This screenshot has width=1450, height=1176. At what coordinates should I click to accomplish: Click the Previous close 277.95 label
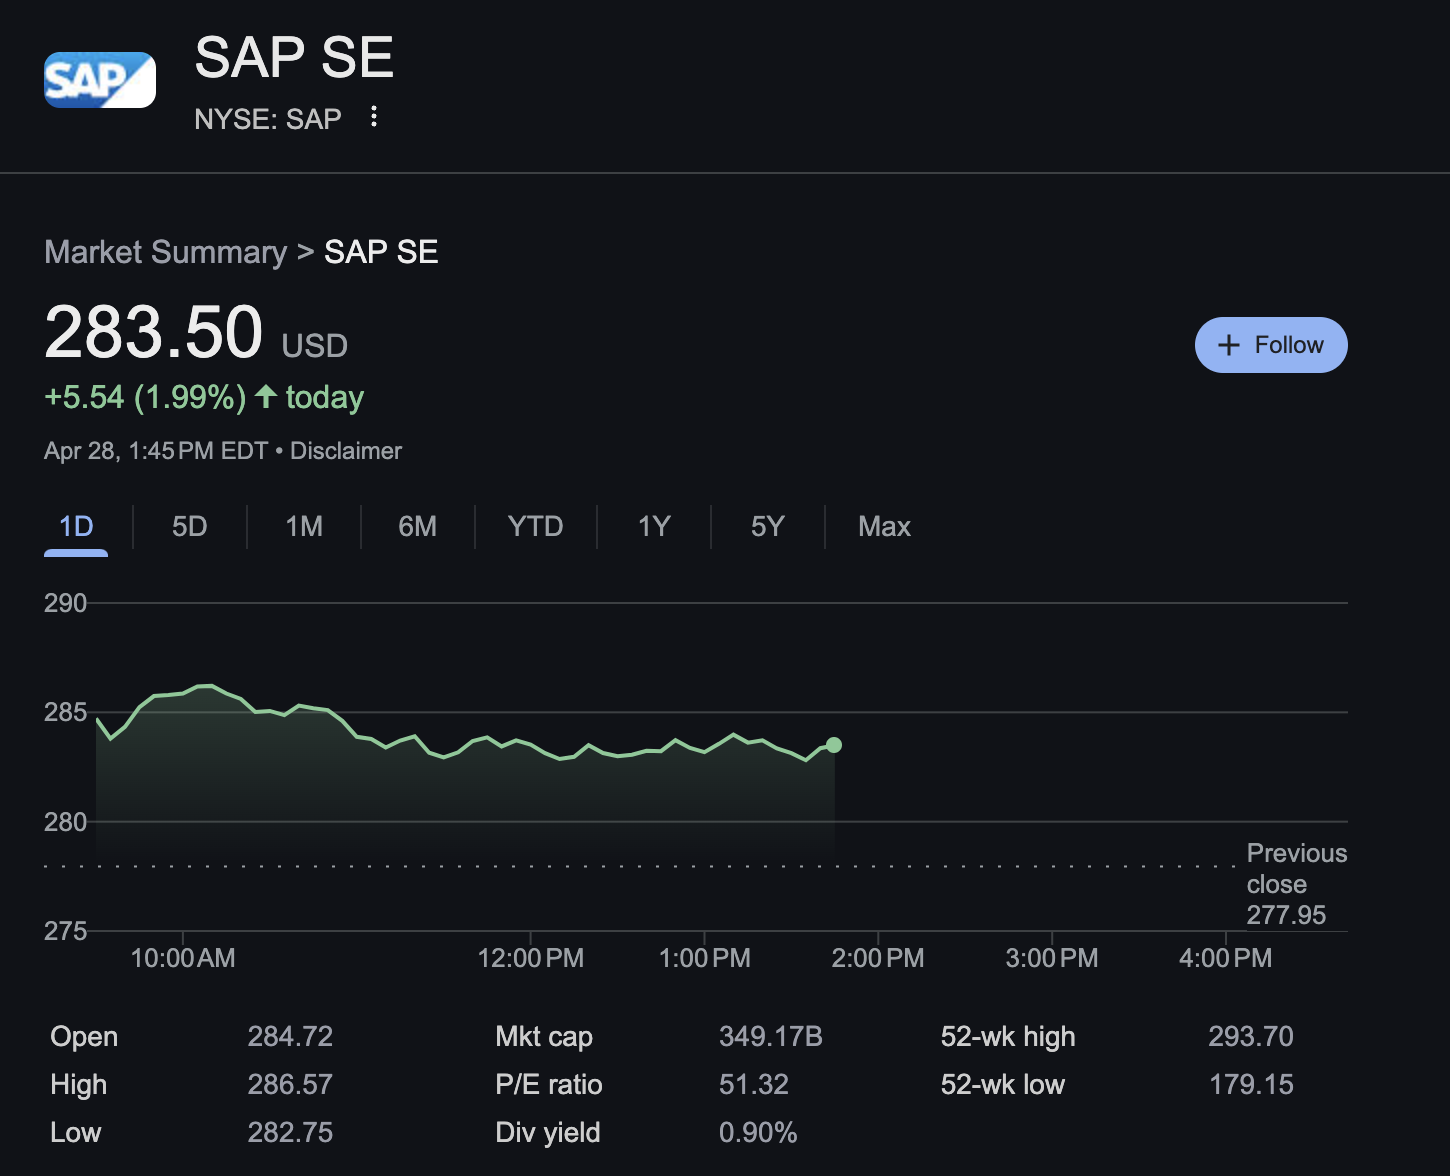(1296, 884)
